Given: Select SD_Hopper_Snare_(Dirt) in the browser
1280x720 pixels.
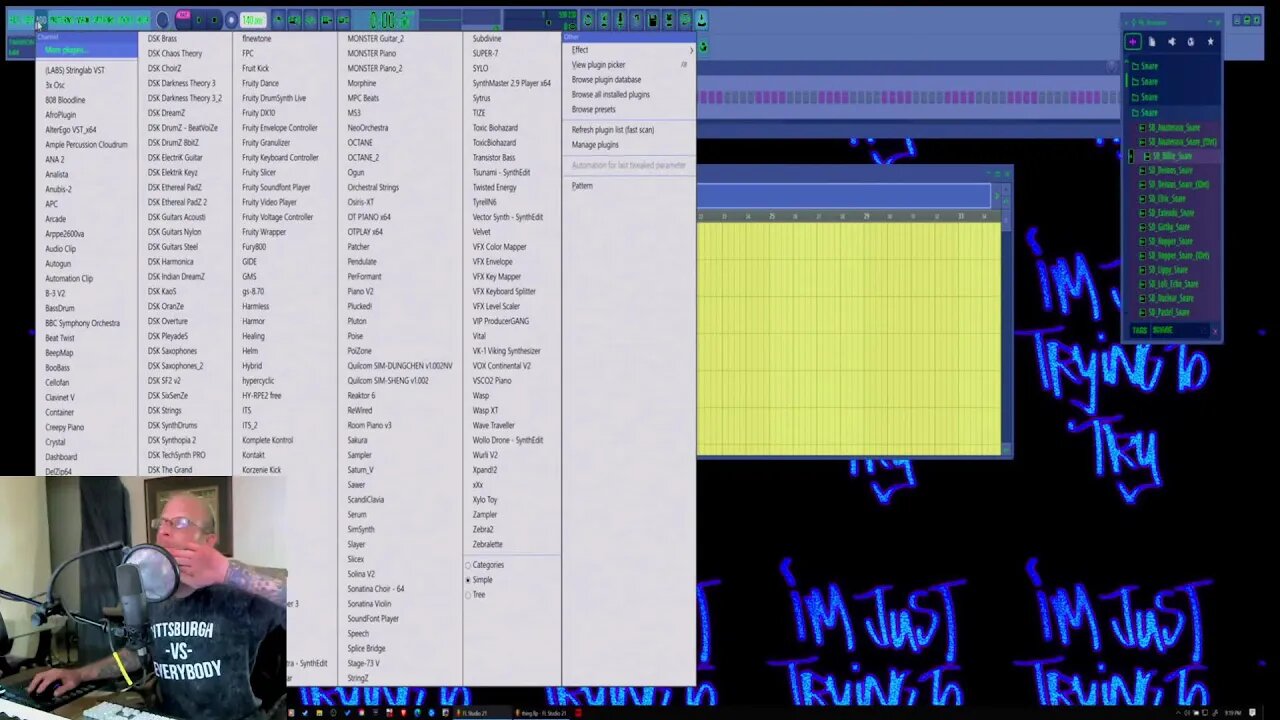Looking at the screenshot, I should click(x=1179, y=256).
